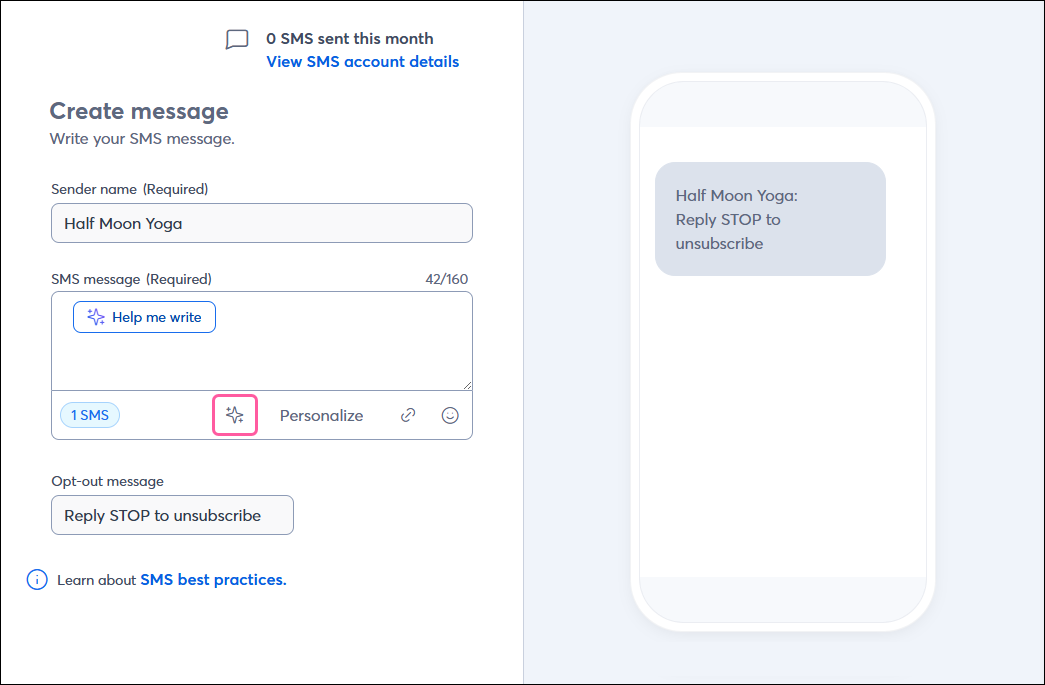Click the sparkle icon inside Help me write
Image resolution: width=1045 pixels, height=685 pixels.
pos(95,316)
